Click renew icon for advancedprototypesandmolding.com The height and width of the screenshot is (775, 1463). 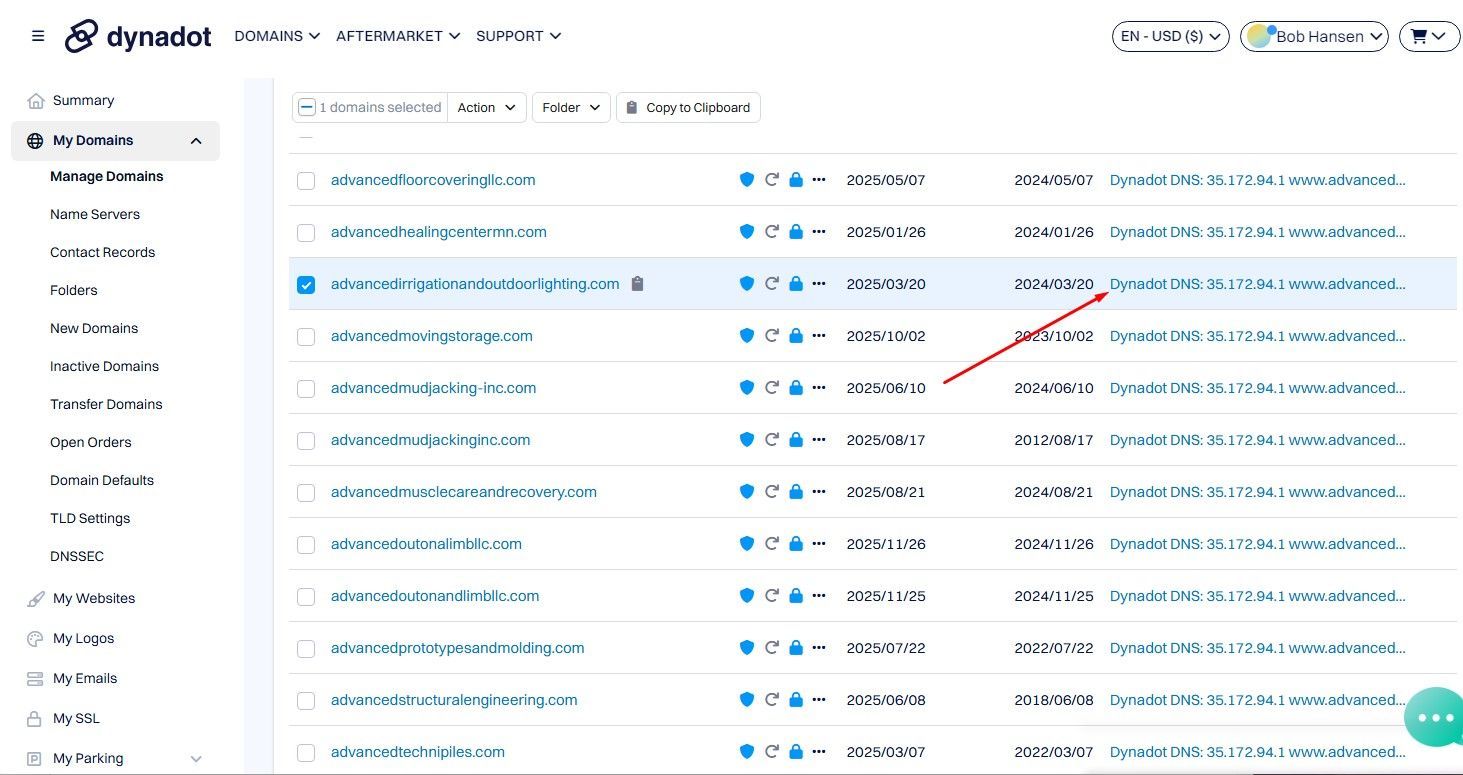pos(772,648)
